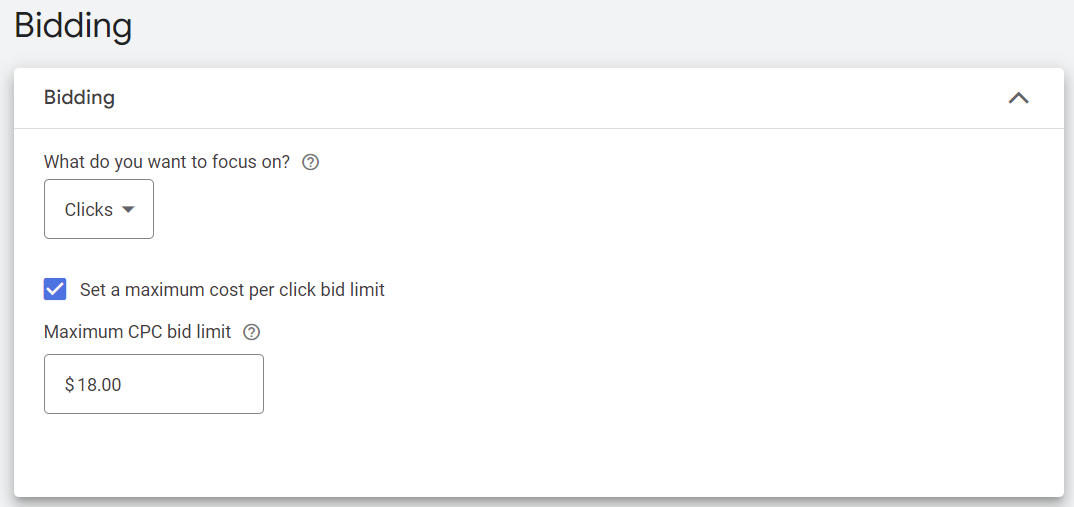This screenshot has height=507, width=1074.
Task: Click the dollar sign in the bid field
Action: tap(69, 384)
